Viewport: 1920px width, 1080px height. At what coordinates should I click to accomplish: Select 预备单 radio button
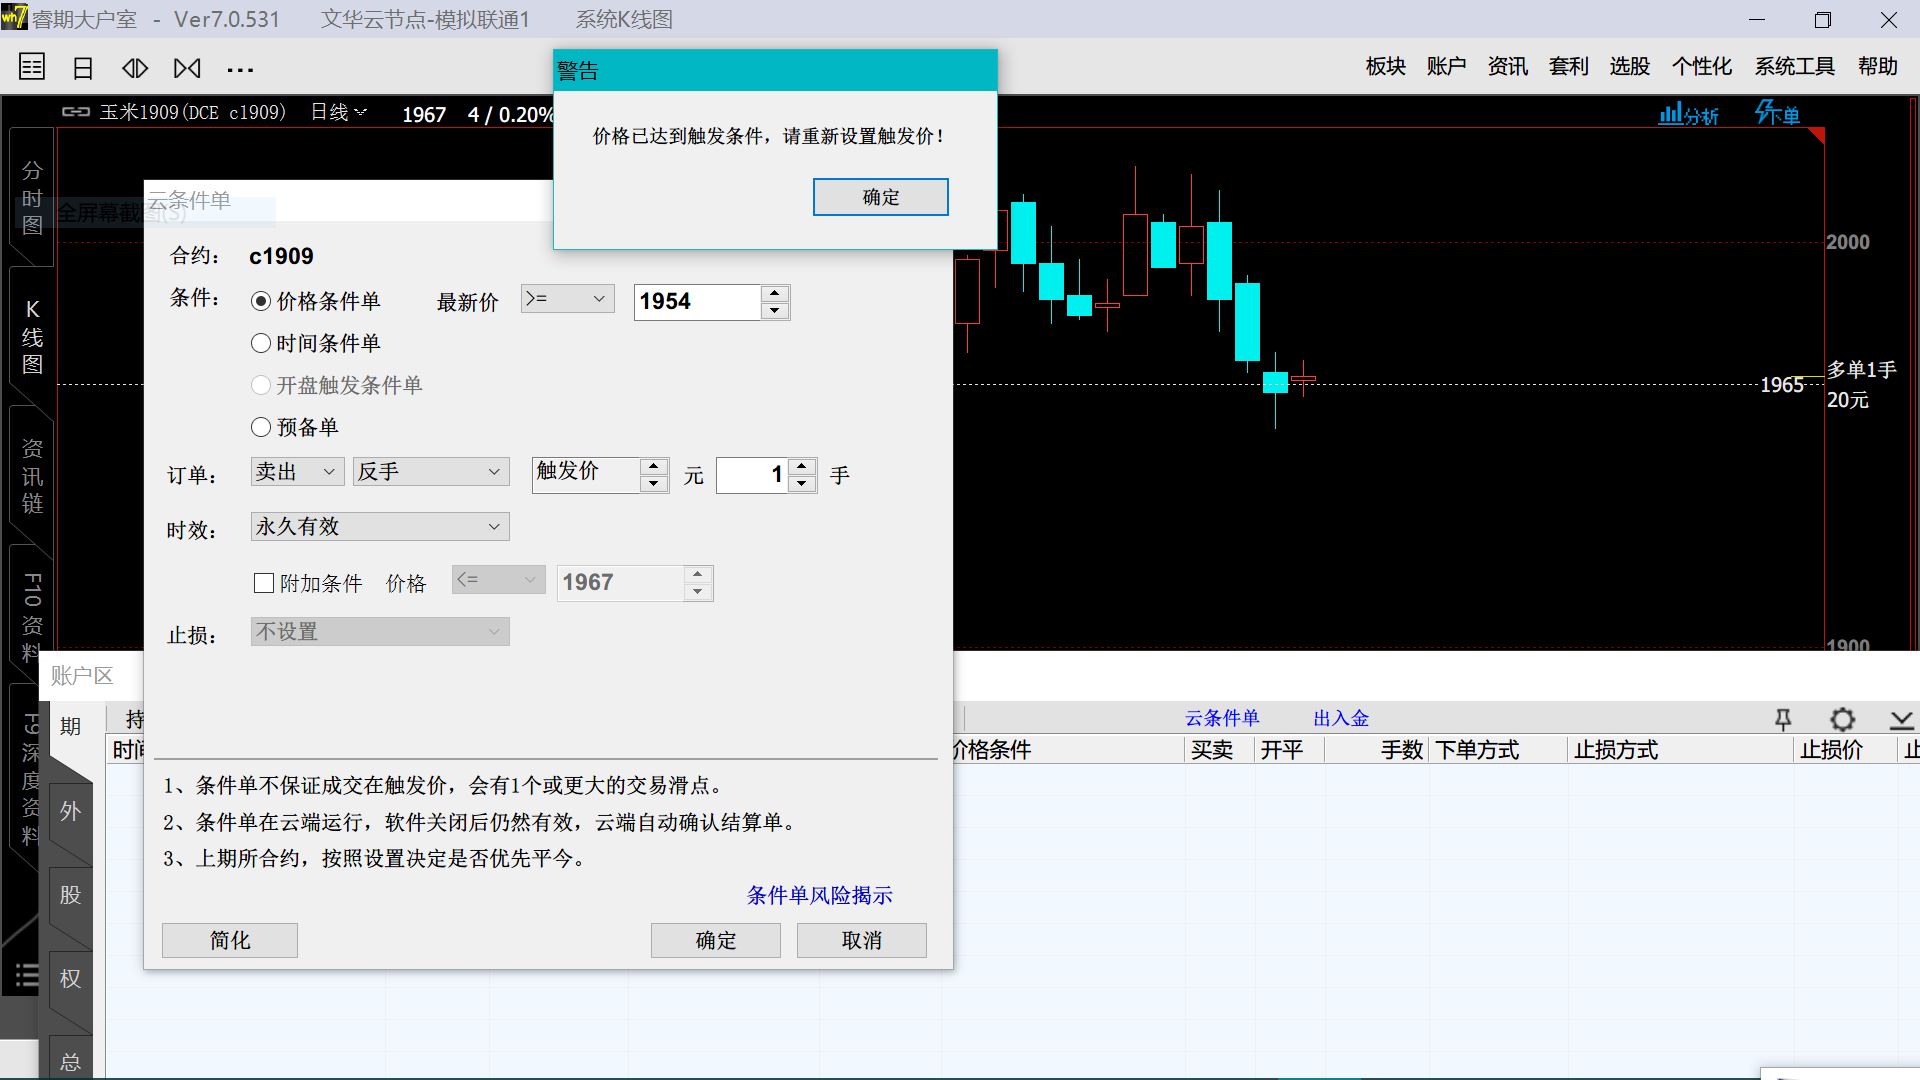pos(261,427)
